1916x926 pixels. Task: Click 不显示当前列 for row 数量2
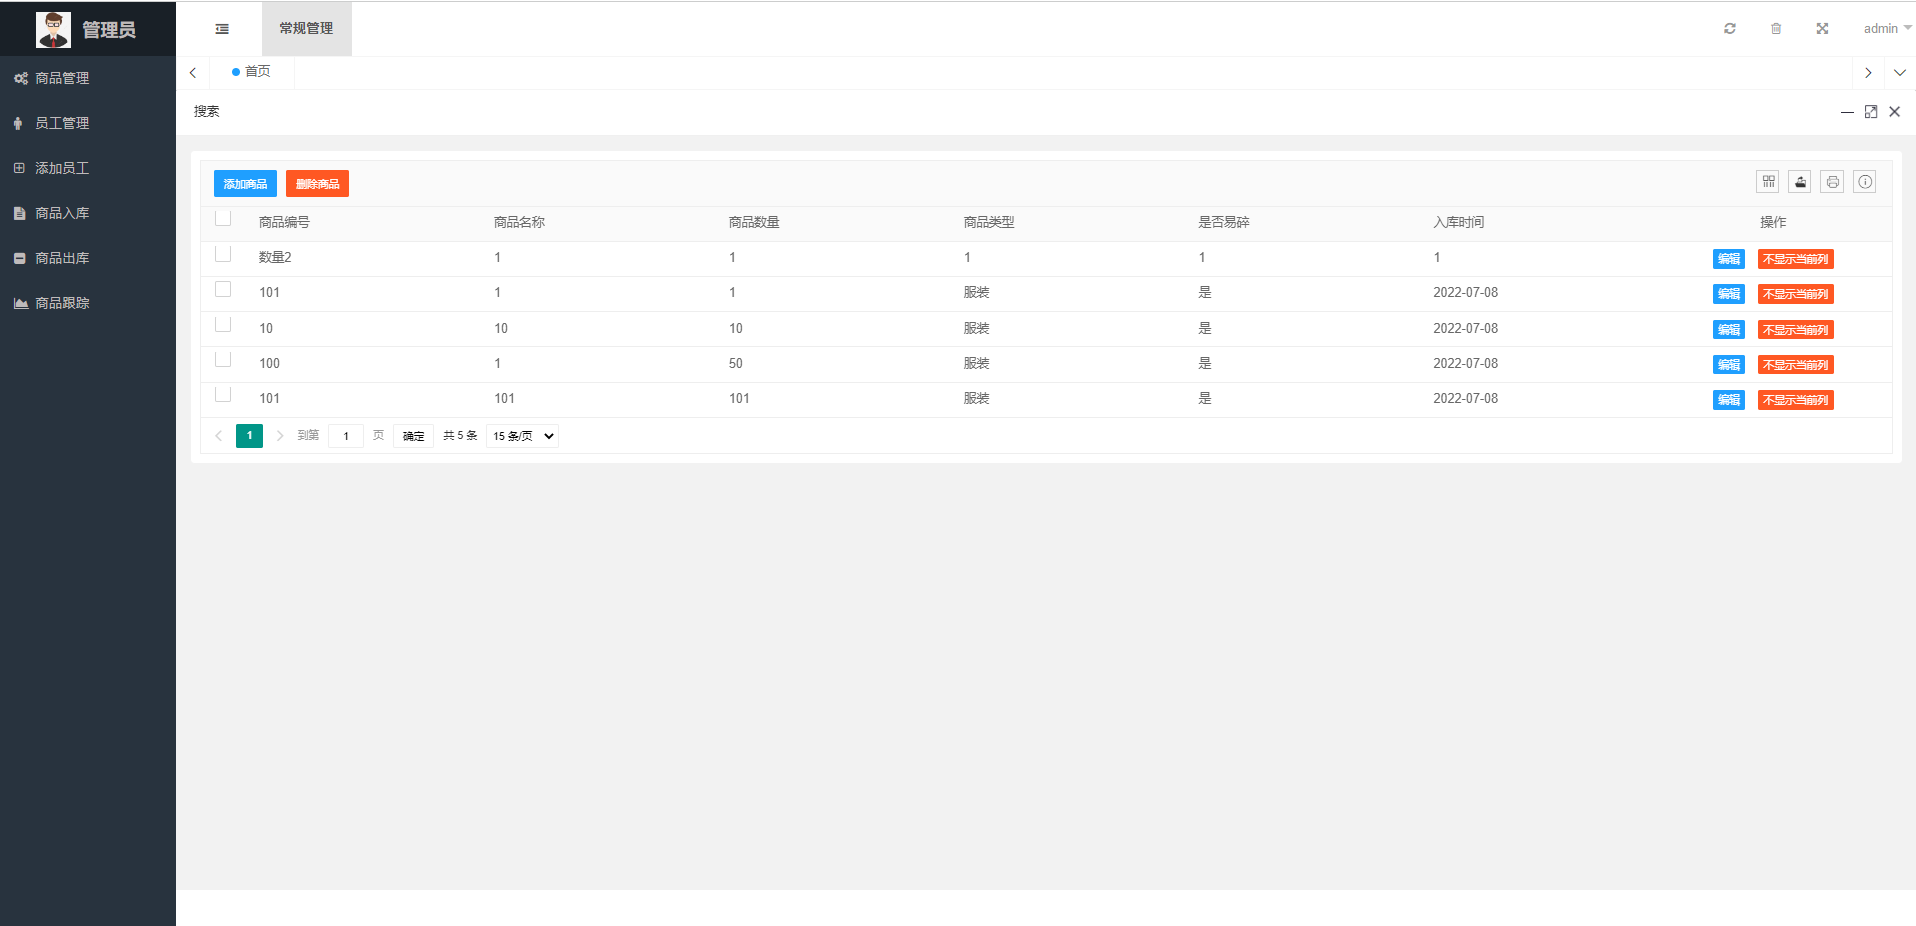coord(1796,259)
